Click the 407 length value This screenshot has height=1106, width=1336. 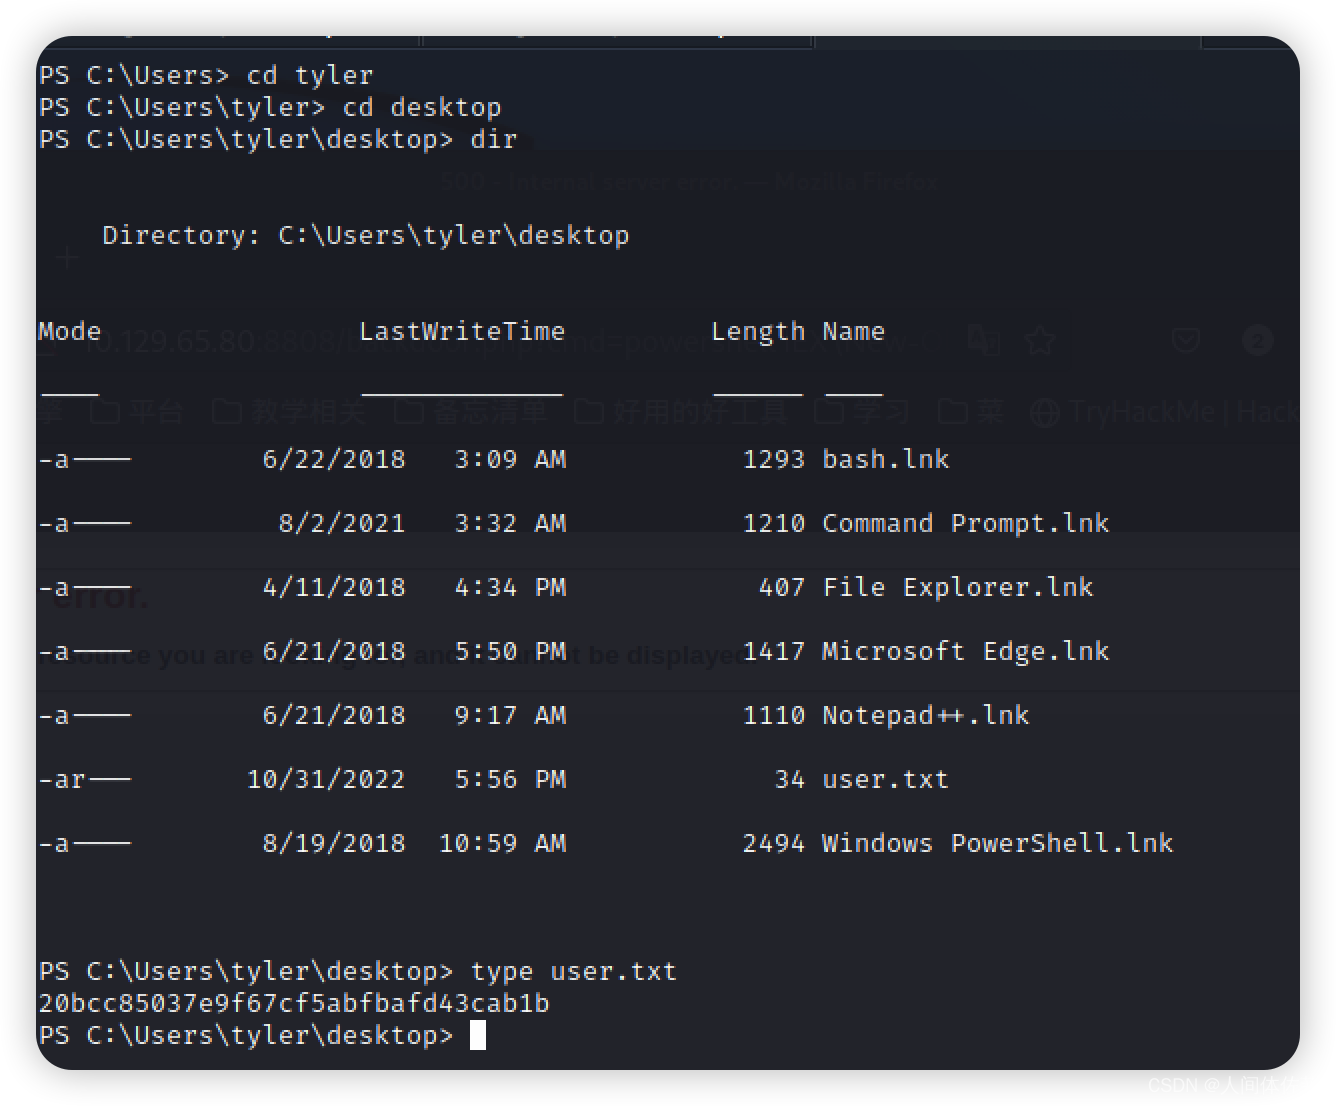[782, 587]
